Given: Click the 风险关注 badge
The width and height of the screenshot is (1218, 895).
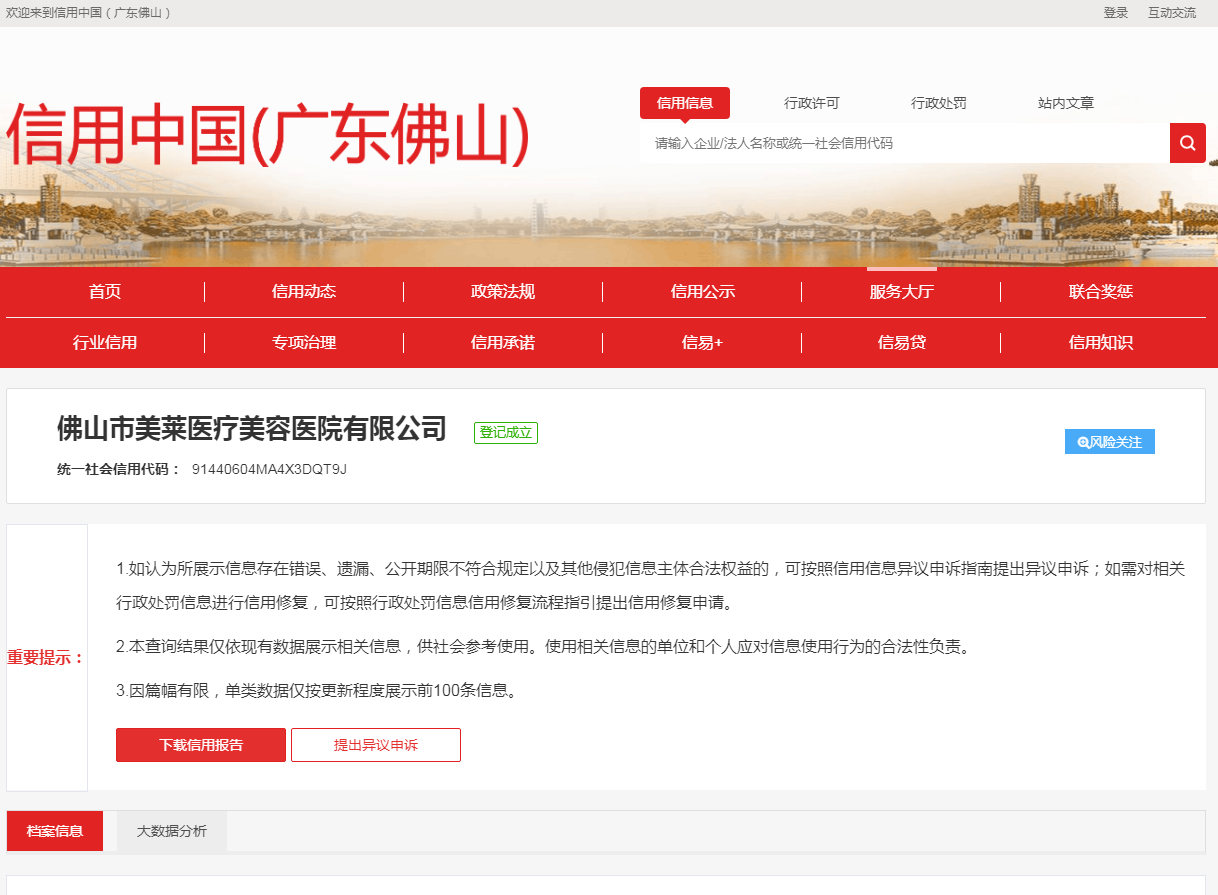Looking at the screenshot, I should [1110, 441].
